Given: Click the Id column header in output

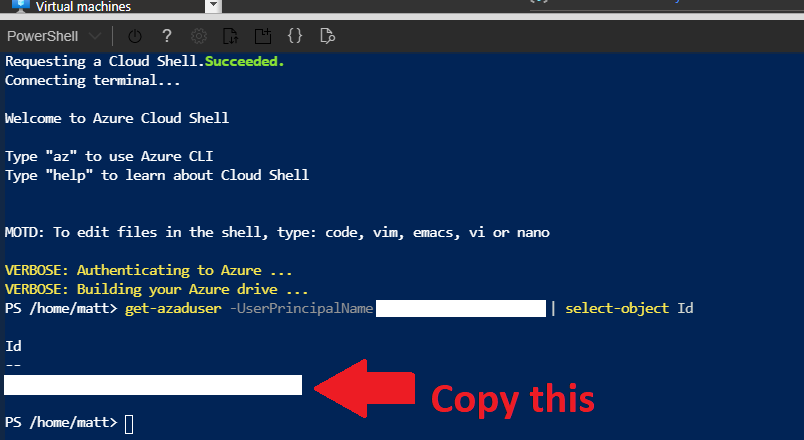Looking at the screenshot, I should pyautogui.click(x=13, y=346).
